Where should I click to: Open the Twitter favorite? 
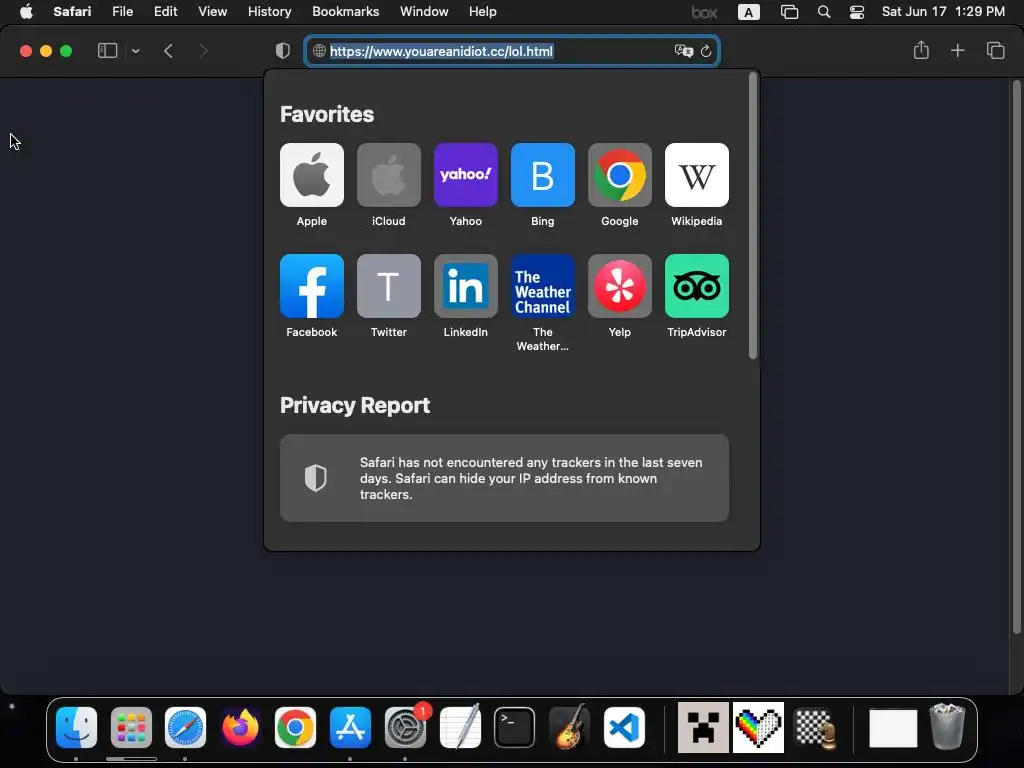[x=389, y=286]
